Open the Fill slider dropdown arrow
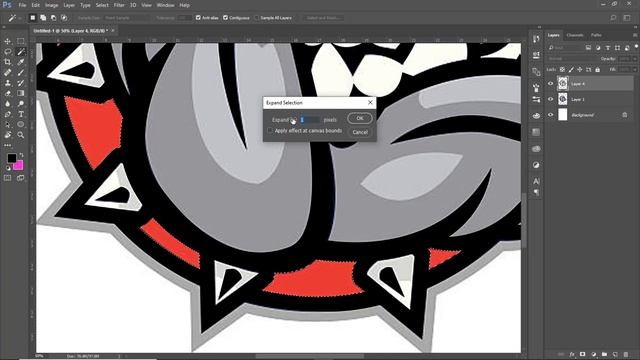The height and width of the screenshot is (360, 640). (x=635, y=70)
